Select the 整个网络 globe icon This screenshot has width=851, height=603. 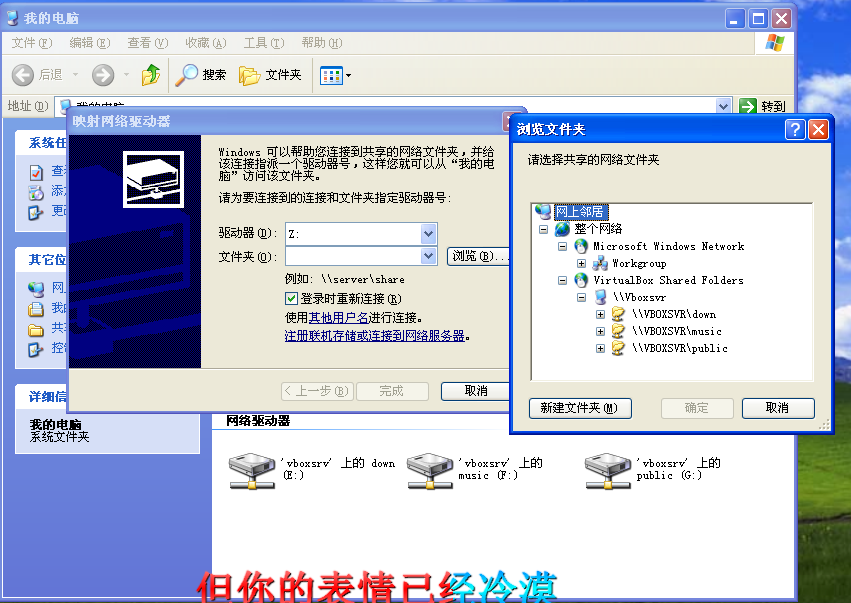562,229
